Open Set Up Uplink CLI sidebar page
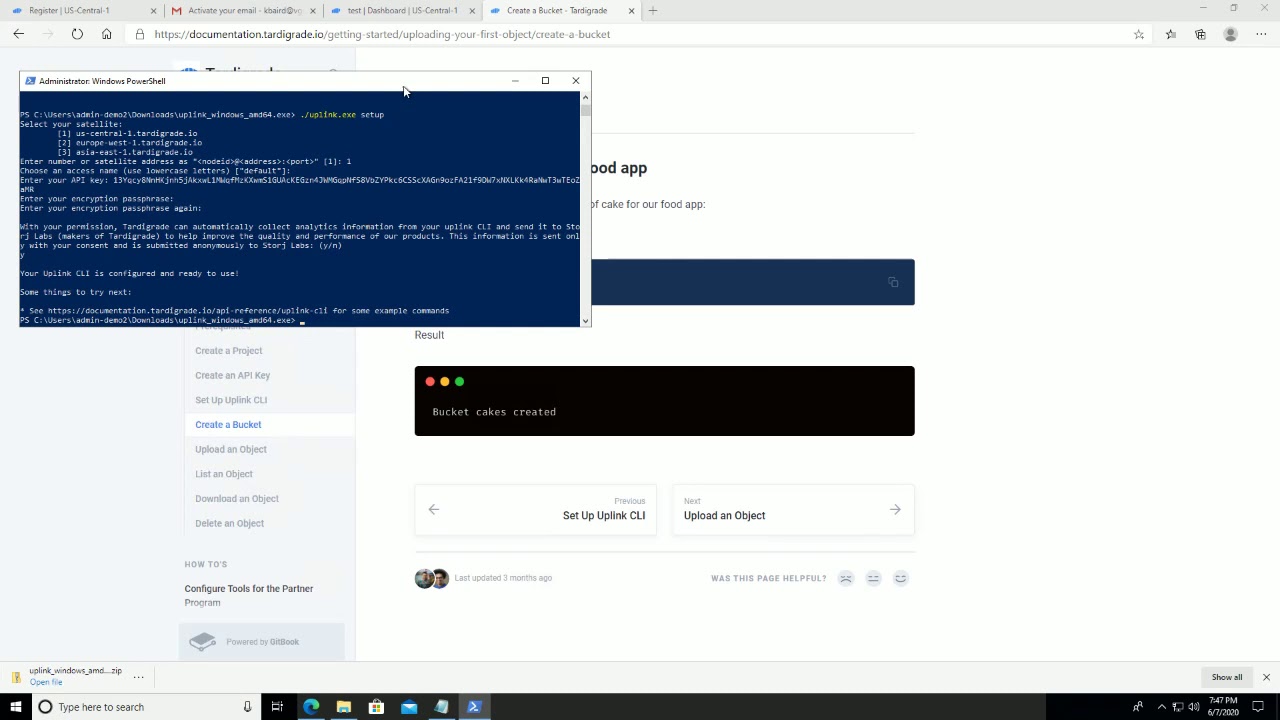The height and width of the screenshot is (720, 1280). [x=231, y=400]
